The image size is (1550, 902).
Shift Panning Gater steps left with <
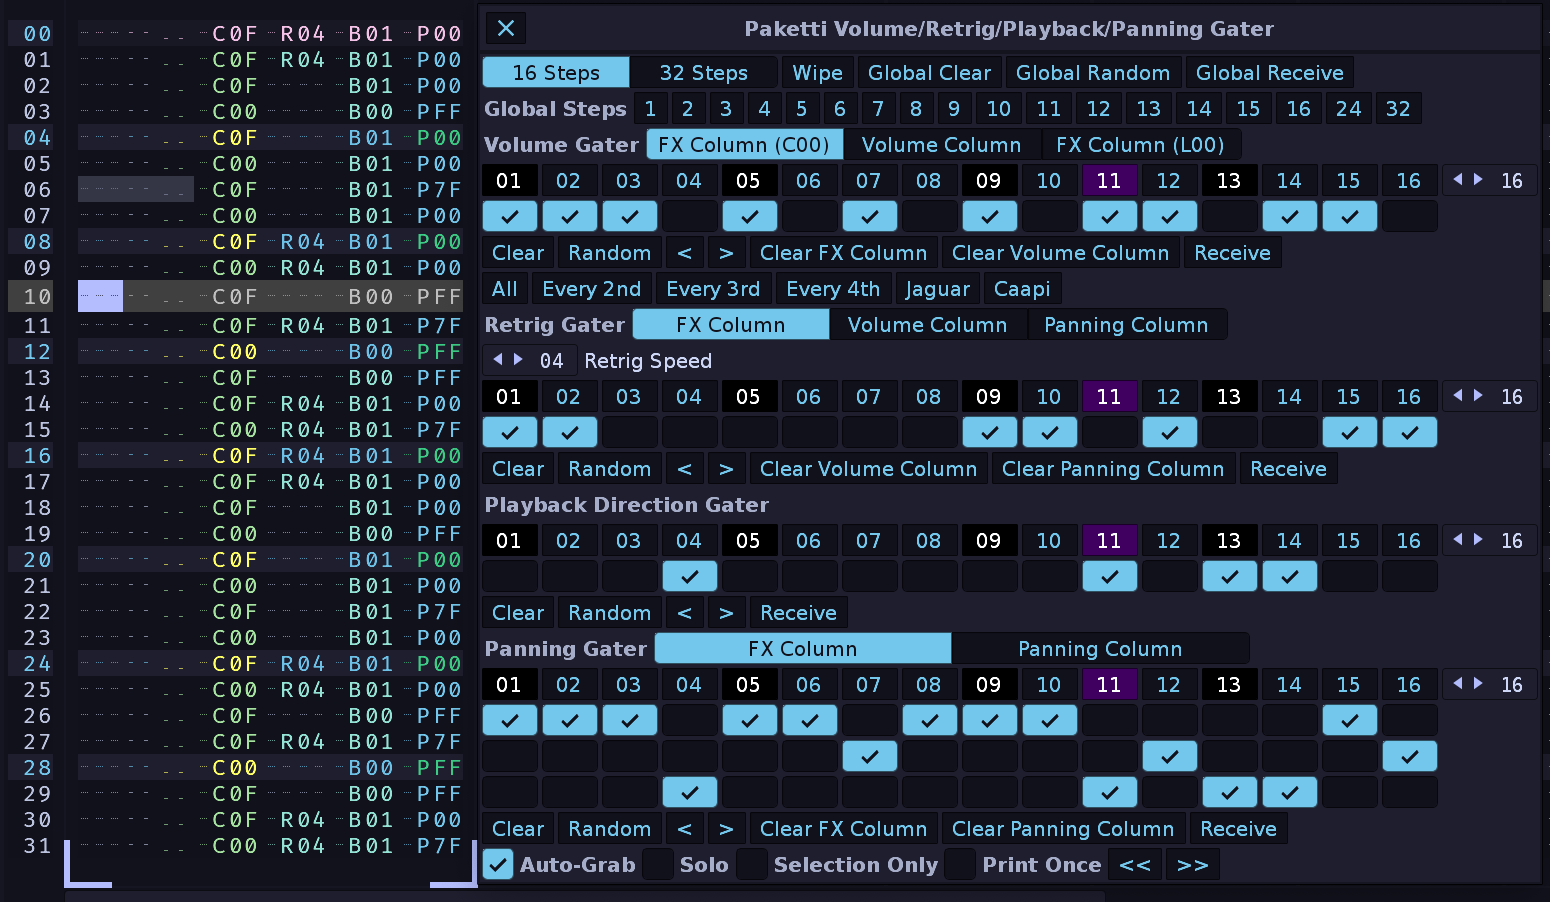[685, 829]
